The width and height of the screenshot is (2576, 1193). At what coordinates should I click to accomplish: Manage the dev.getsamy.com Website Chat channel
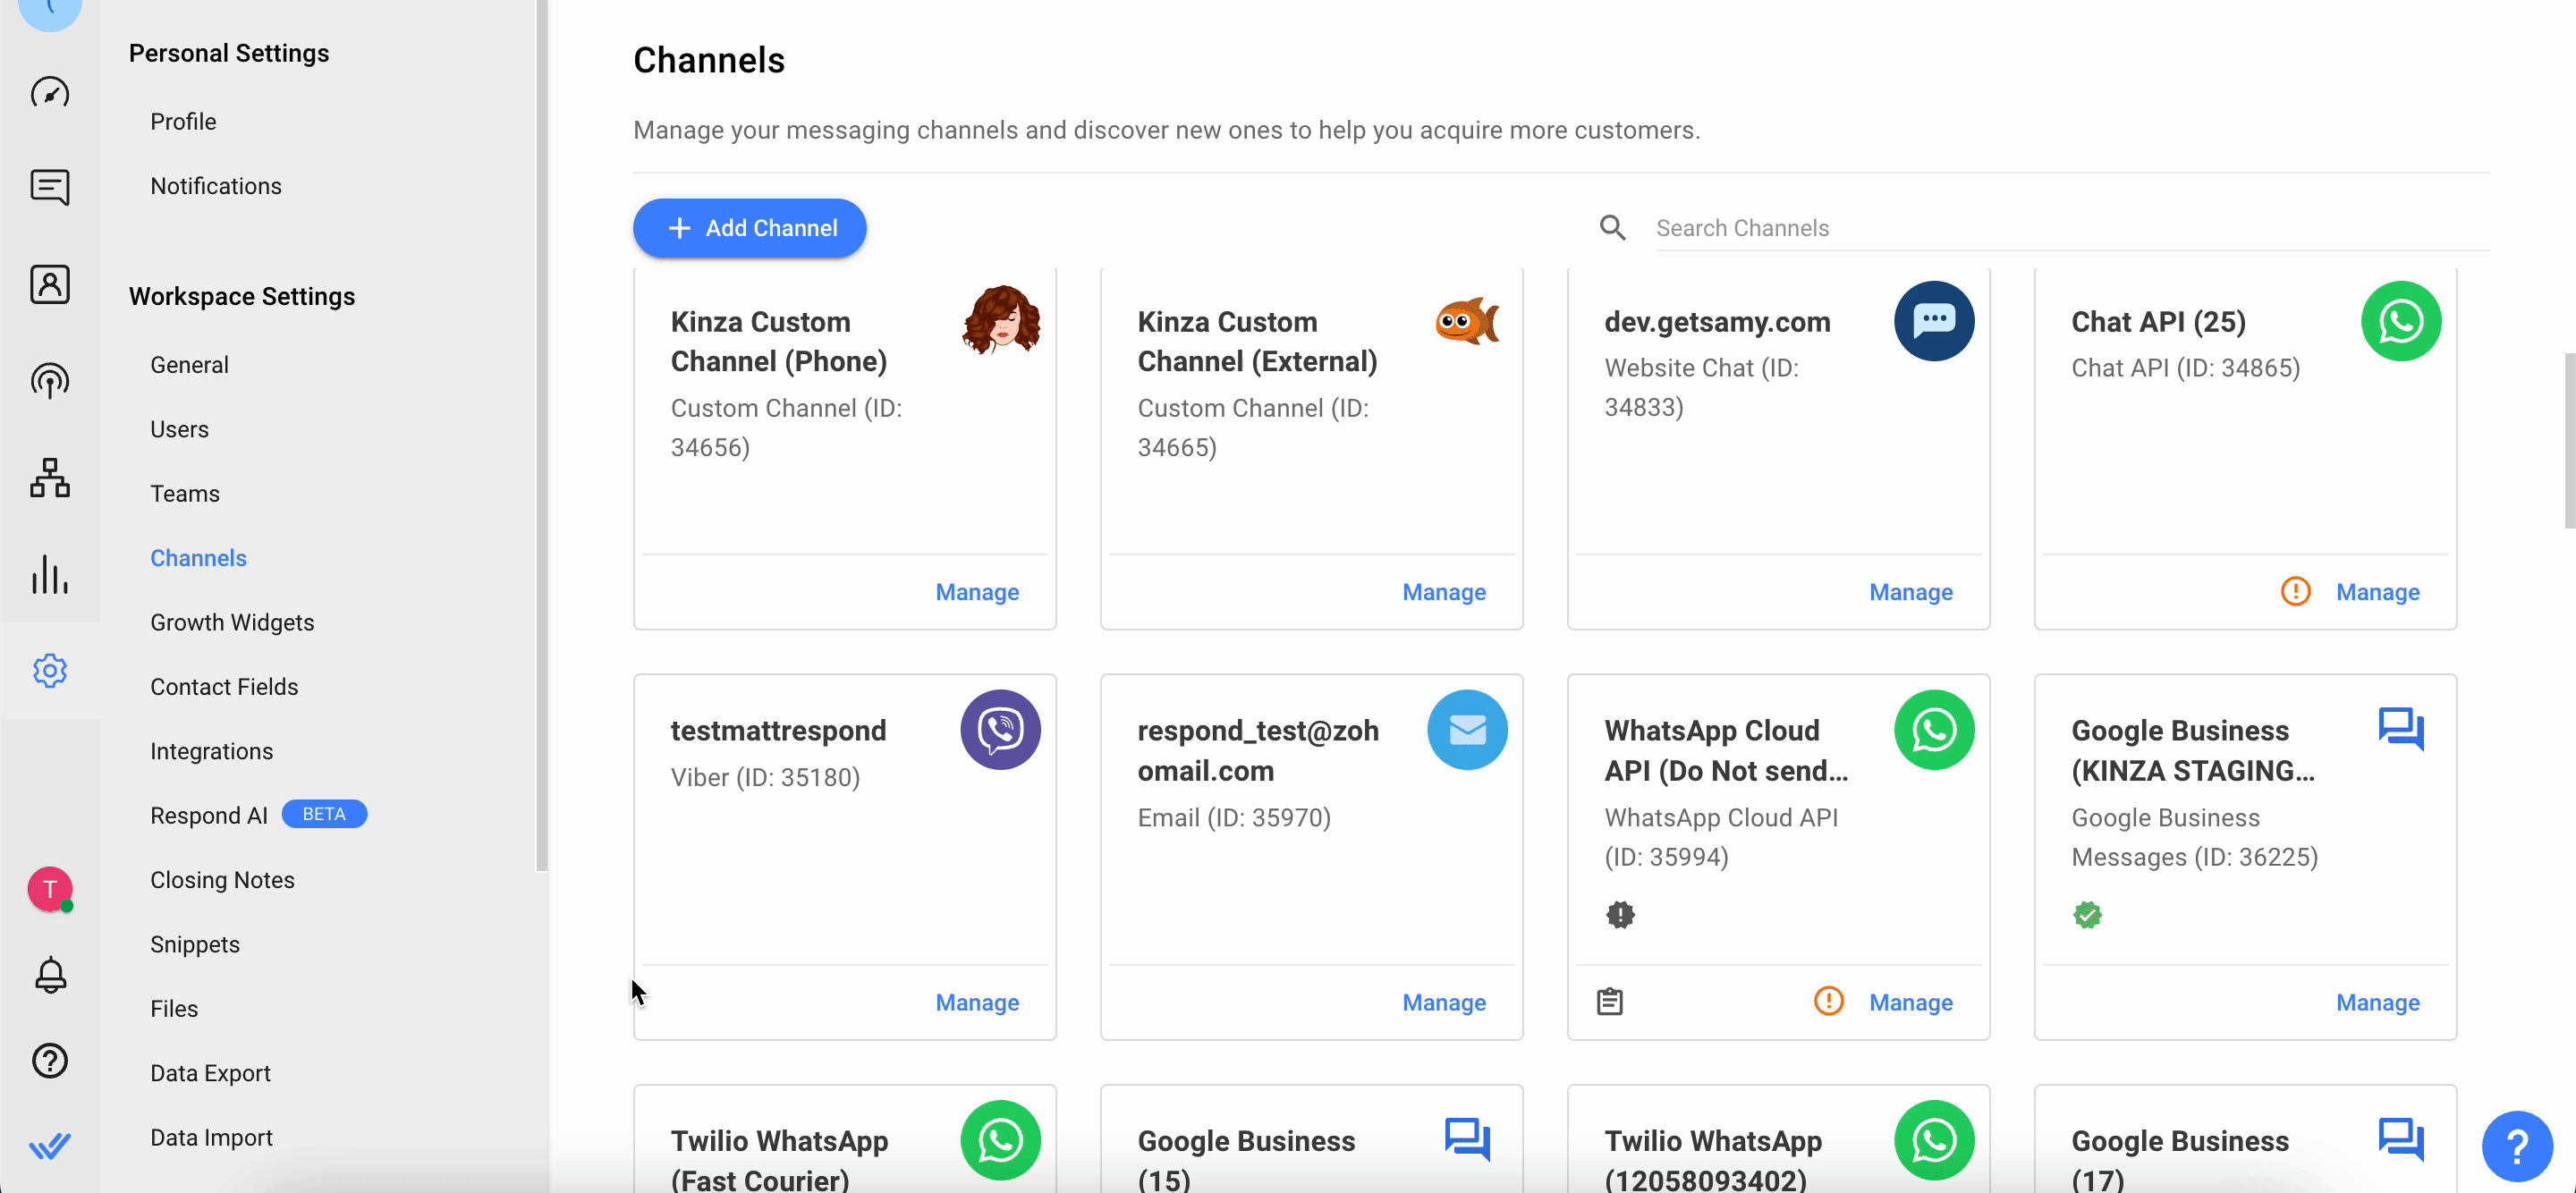point(1910,592)
